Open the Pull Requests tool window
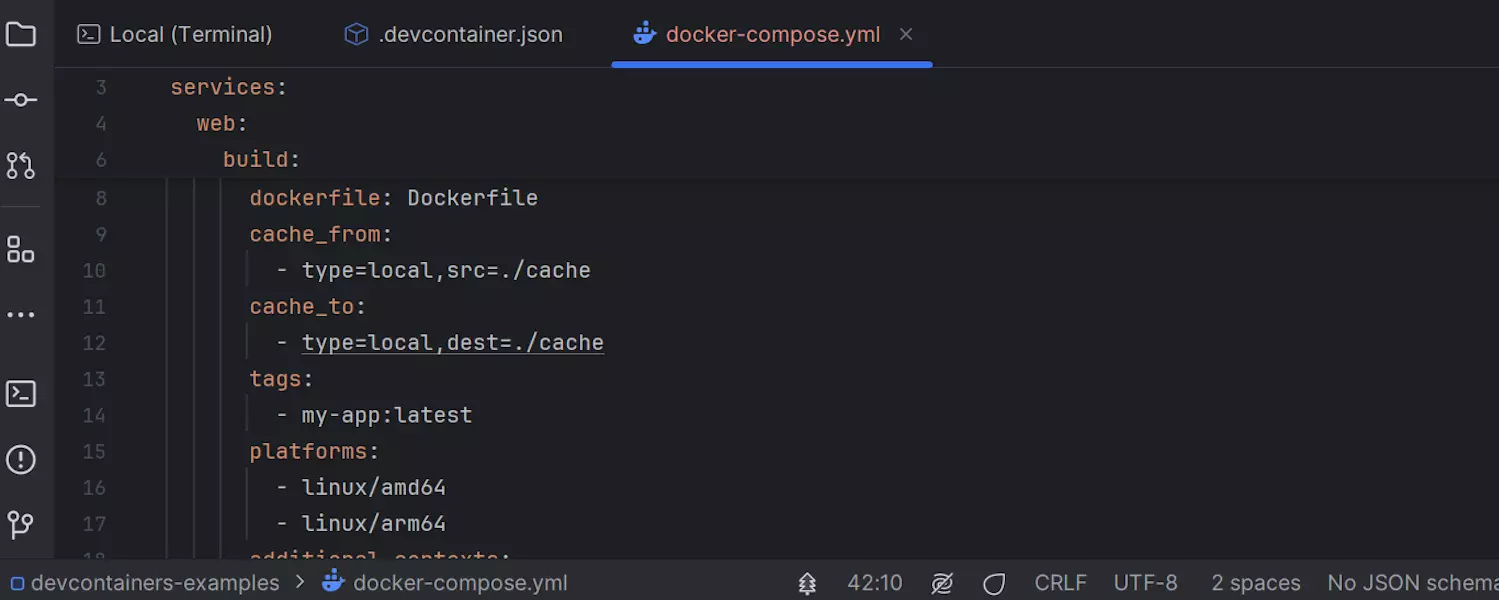The width and height of the screenshot is (1499, 600). click(x=21, y=166)
